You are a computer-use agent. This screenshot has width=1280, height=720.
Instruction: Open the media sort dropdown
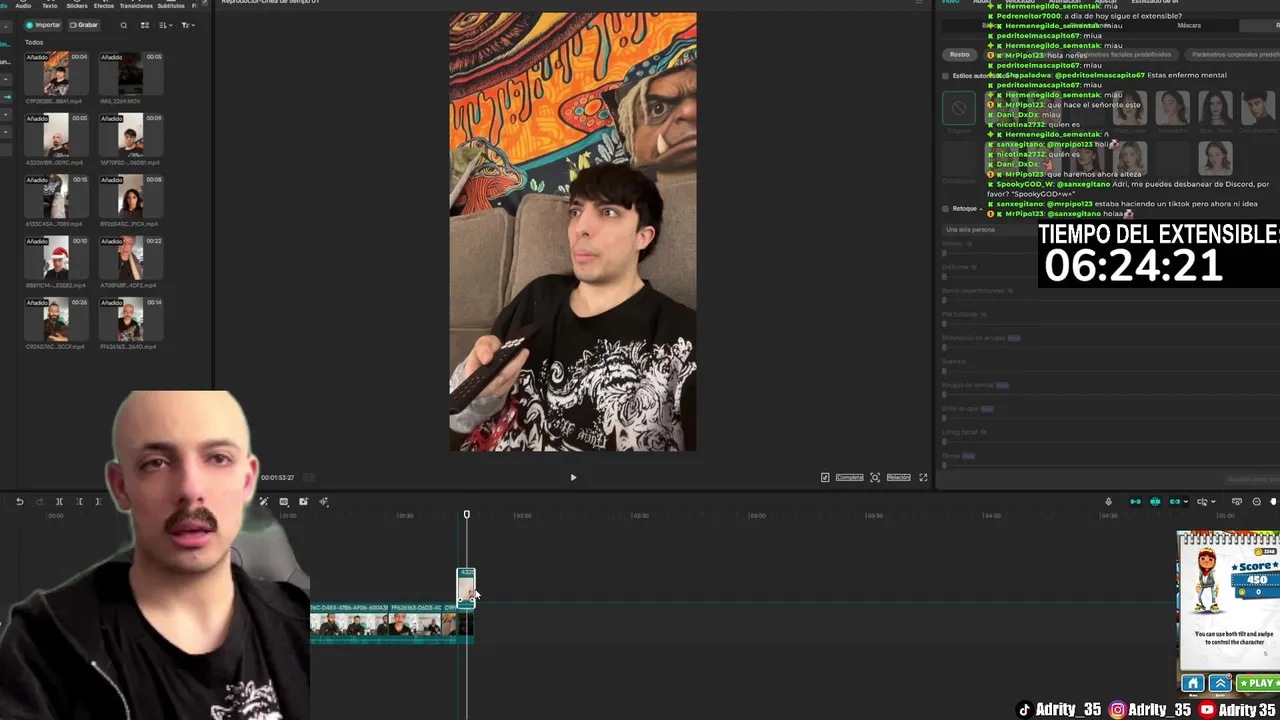point(166,25)
